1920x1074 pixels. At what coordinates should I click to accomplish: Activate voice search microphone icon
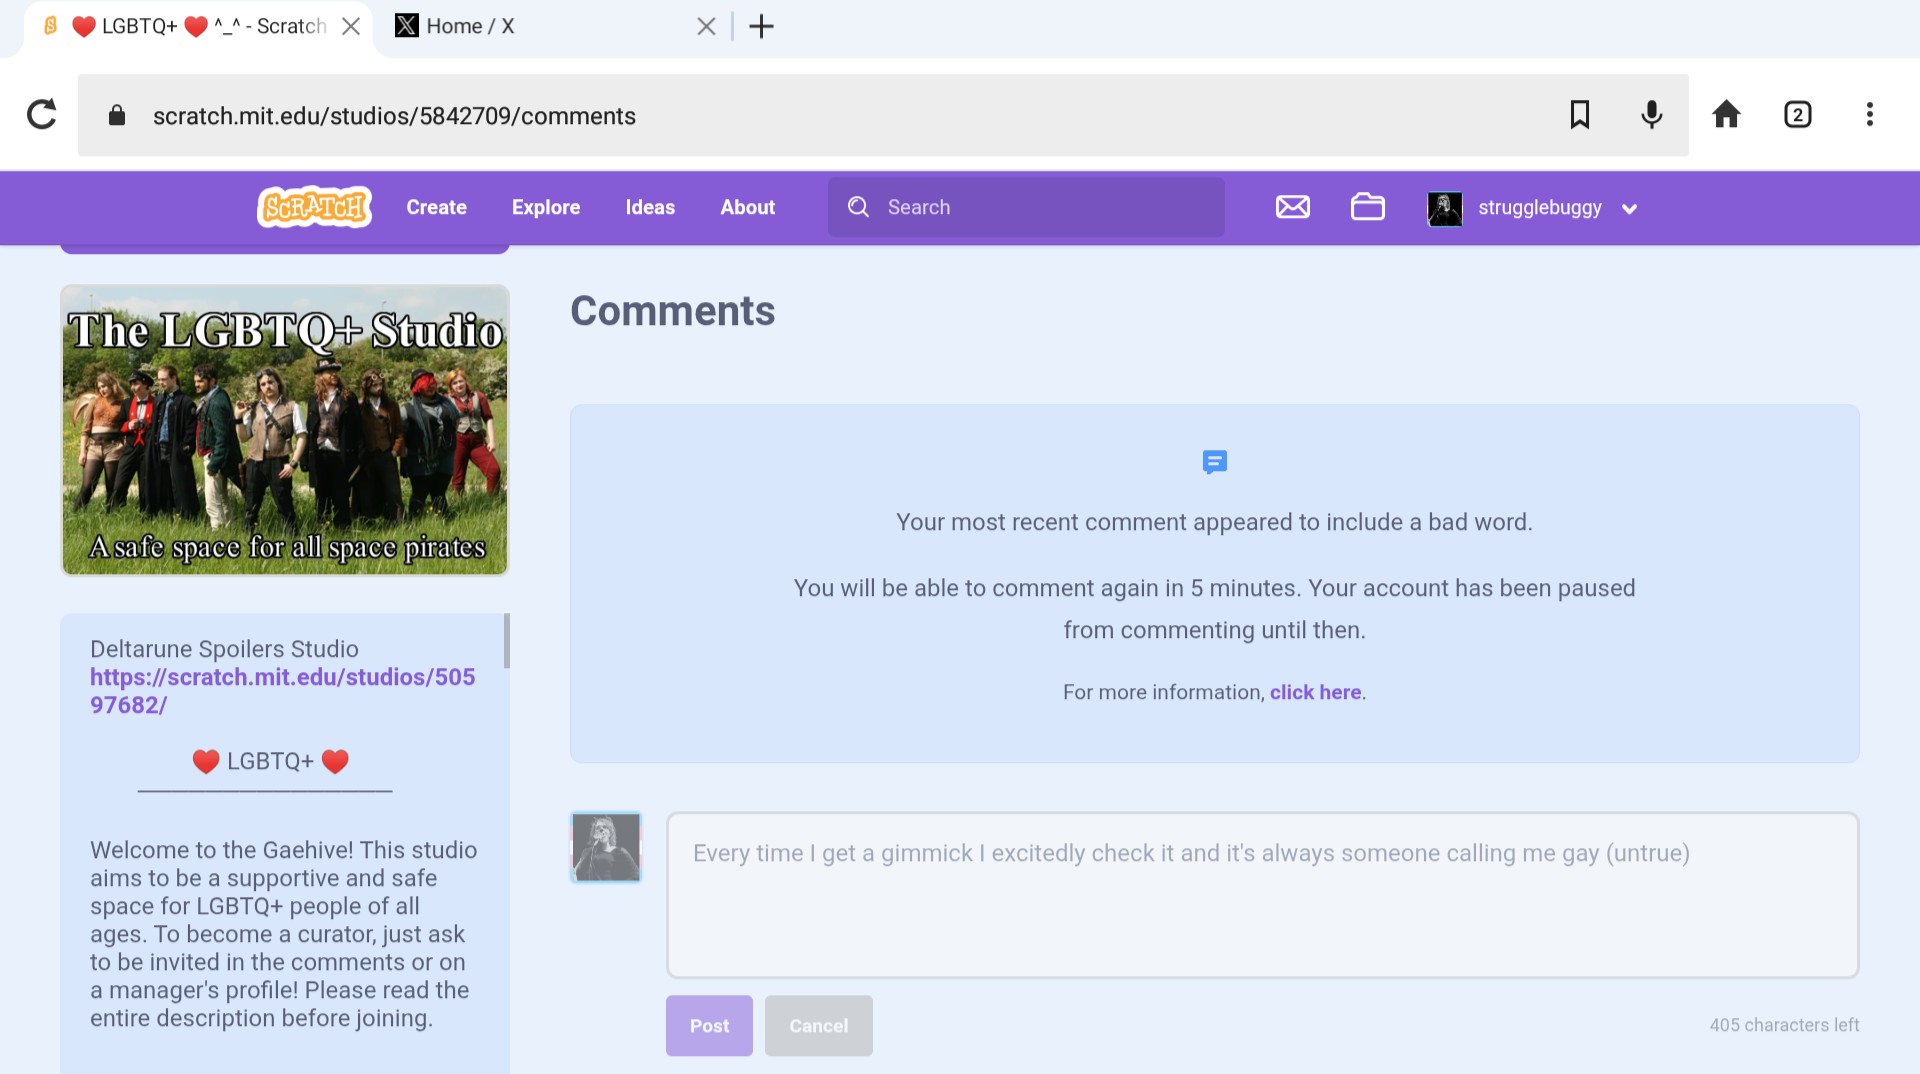(1652, 115)
